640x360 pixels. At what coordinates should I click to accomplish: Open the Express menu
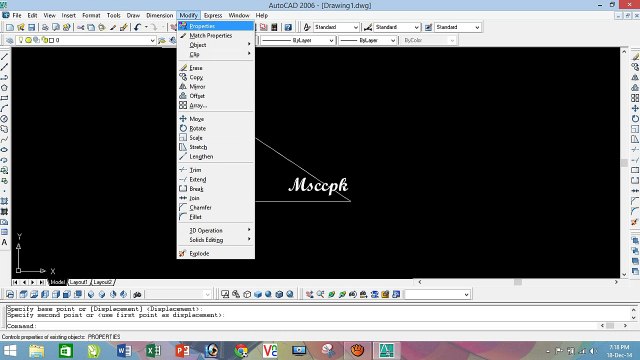coord(213,16)
